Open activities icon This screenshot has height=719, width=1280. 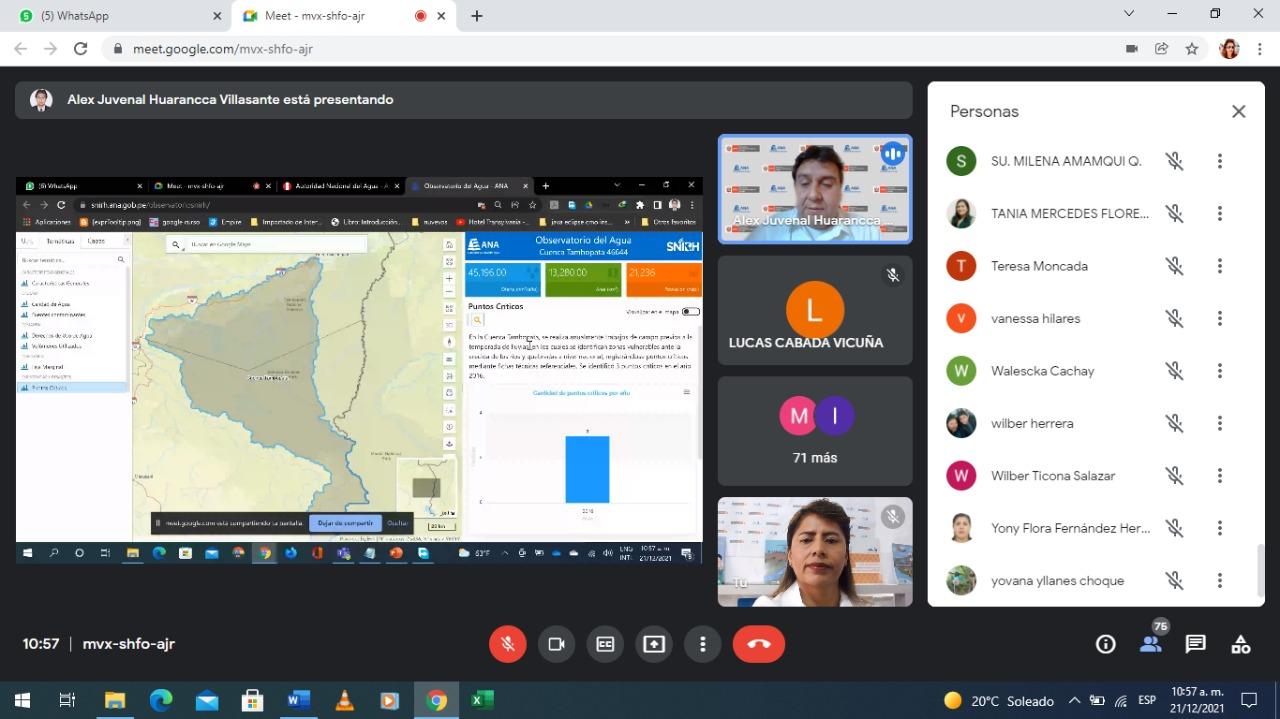click(1241, 644)
